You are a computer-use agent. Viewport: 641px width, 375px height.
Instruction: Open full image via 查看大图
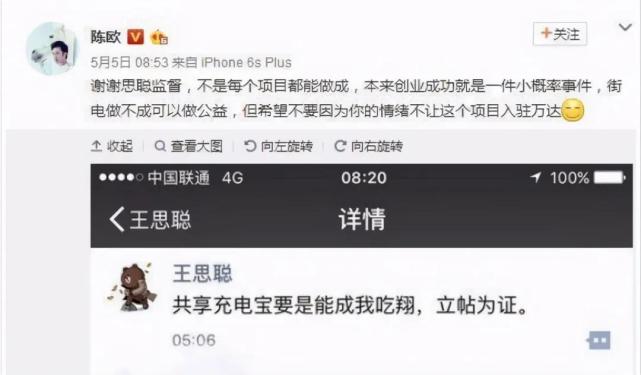pyautogui.click(x=188, y=146)
